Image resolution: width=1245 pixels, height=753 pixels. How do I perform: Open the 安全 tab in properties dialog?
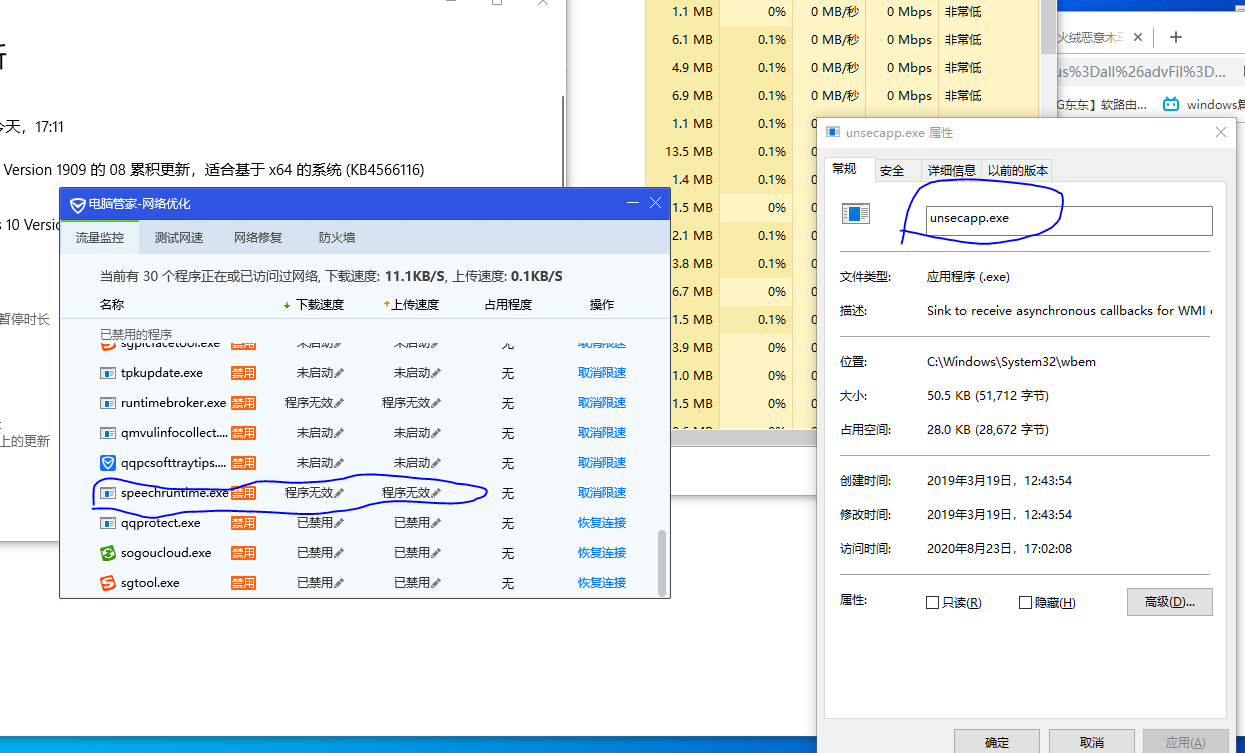[x=892, y=171]
